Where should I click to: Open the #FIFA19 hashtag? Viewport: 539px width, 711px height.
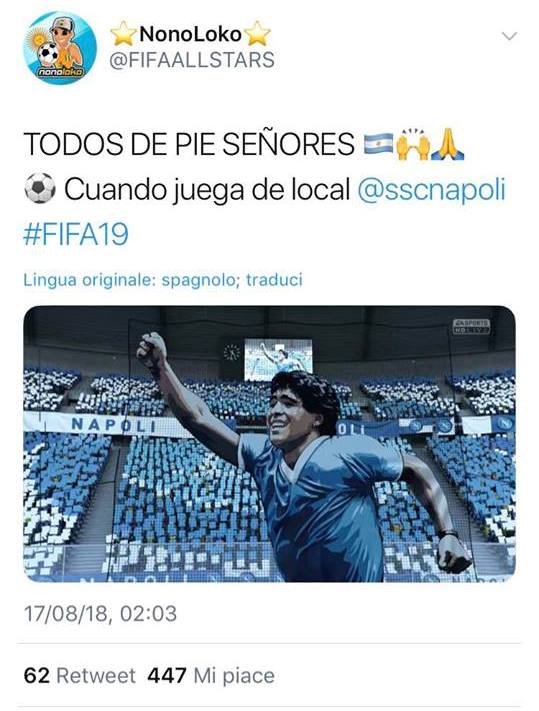[x=76, y=234]
